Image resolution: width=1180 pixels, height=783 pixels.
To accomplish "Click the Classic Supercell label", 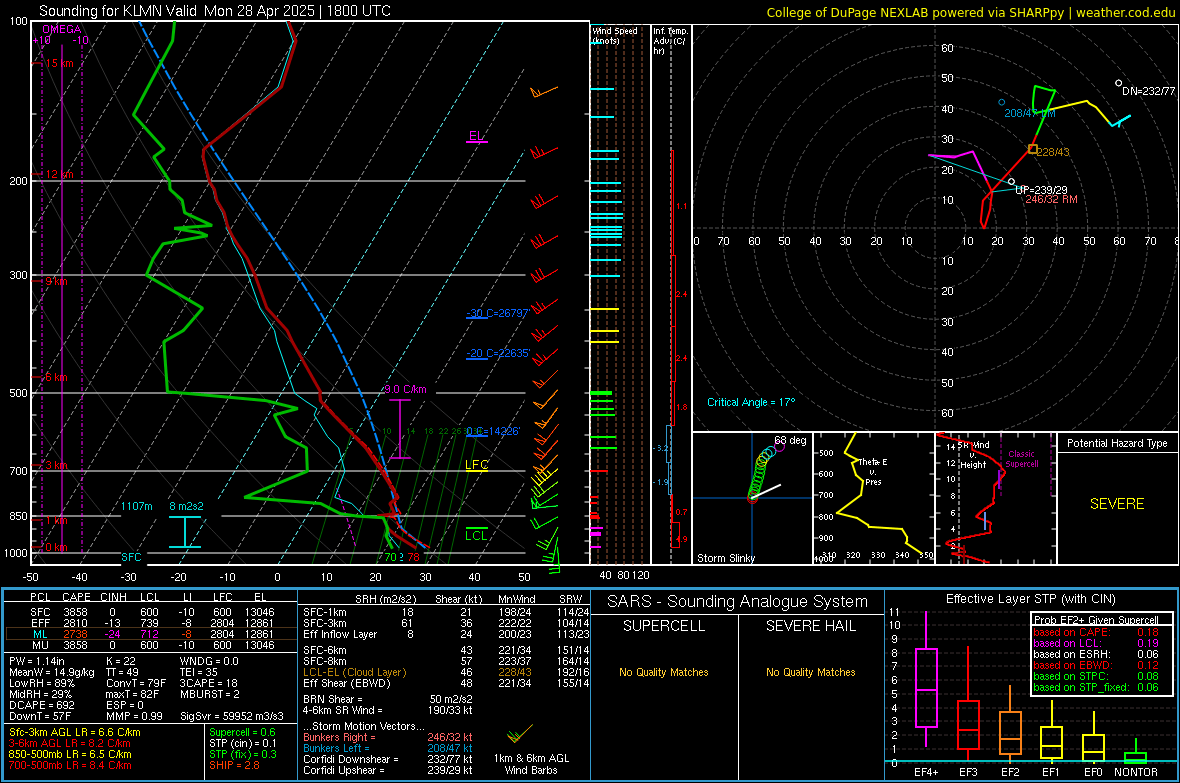I will point(1022,459).
